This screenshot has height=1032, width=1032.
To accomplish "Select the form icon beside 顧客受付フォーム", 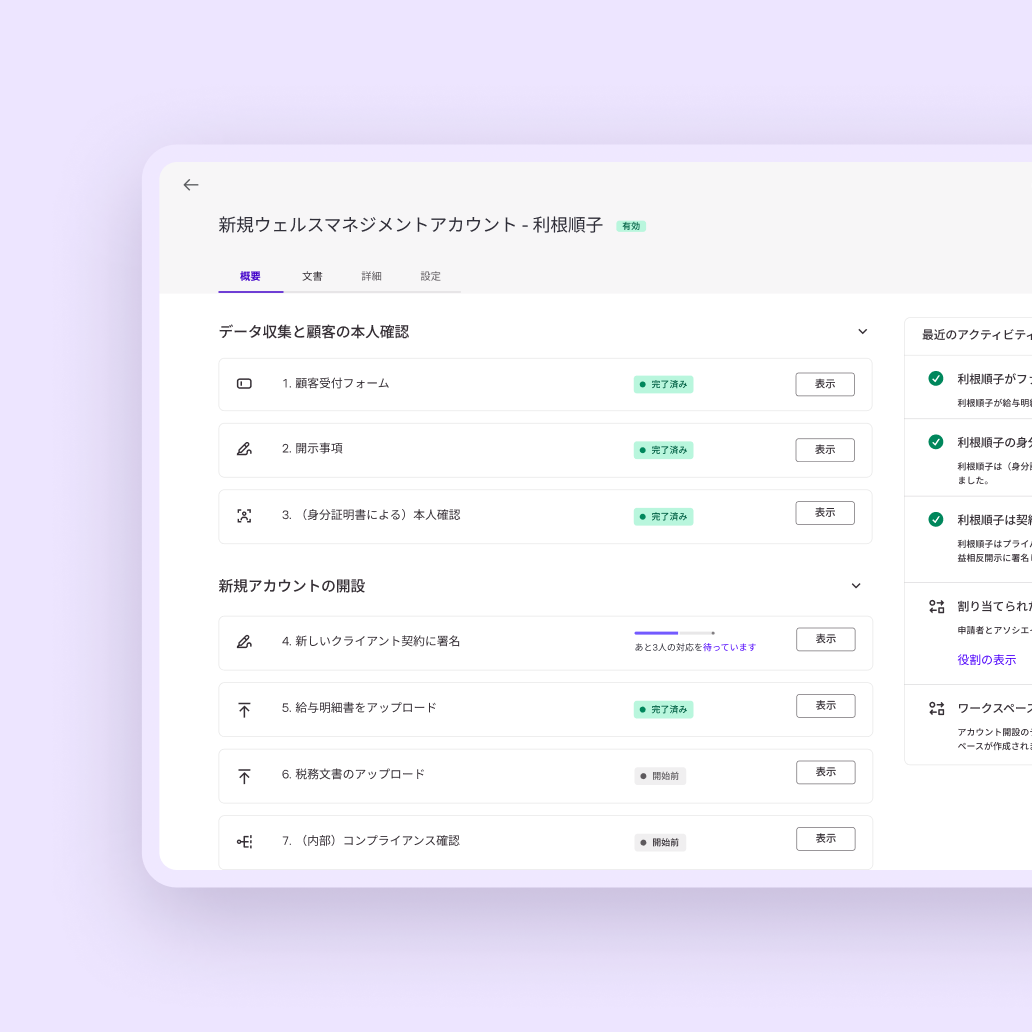I will pyautogui.click(x=246, y=384).
